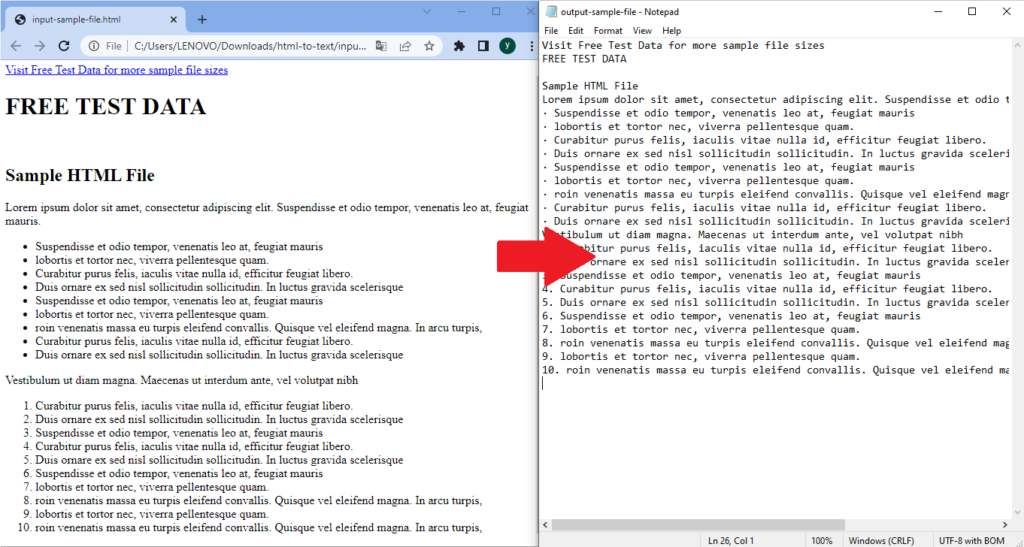This screenshot has width=1024, height=547.
Task: Click Notepad's horizontal scrollbar right arrow
Action: [x=1005, y=525]
